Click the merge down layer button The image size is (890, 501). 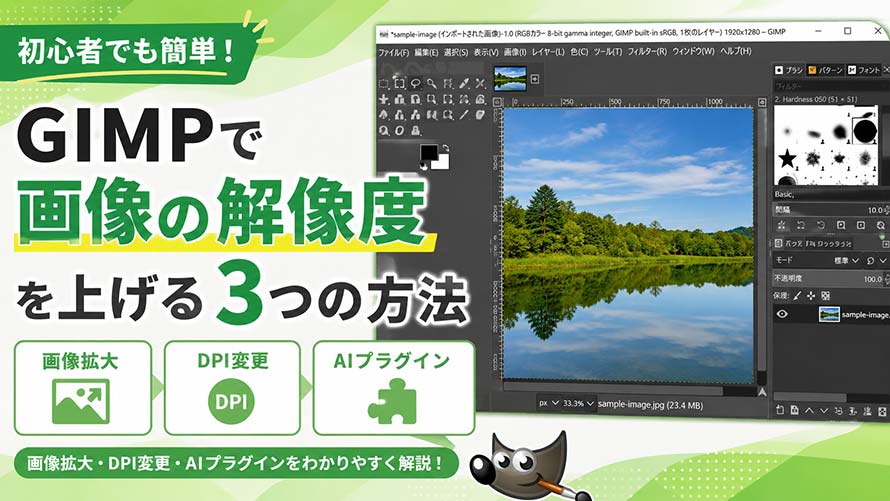click(853, 410)
